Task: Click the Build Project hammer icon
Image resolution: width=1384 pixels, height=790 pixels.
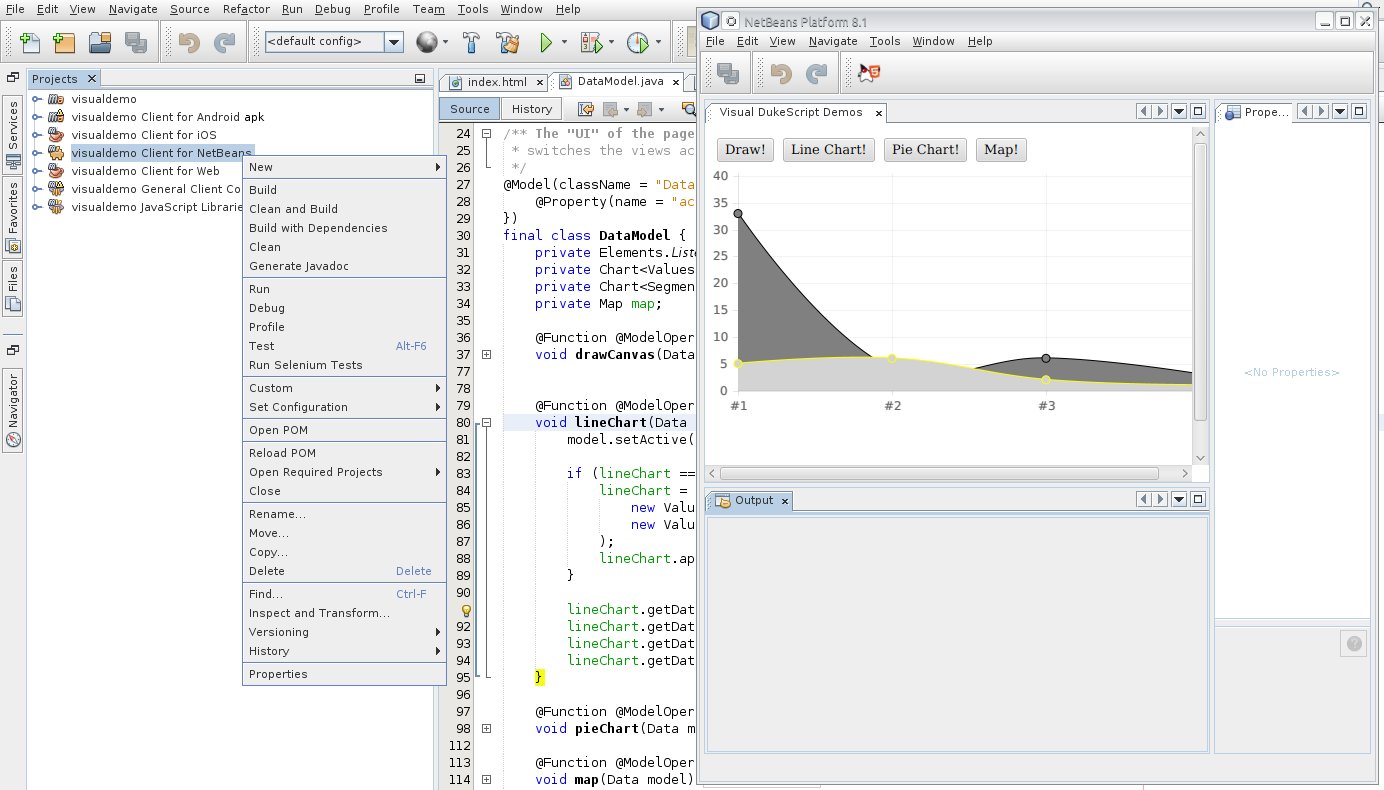Action: 472,42
